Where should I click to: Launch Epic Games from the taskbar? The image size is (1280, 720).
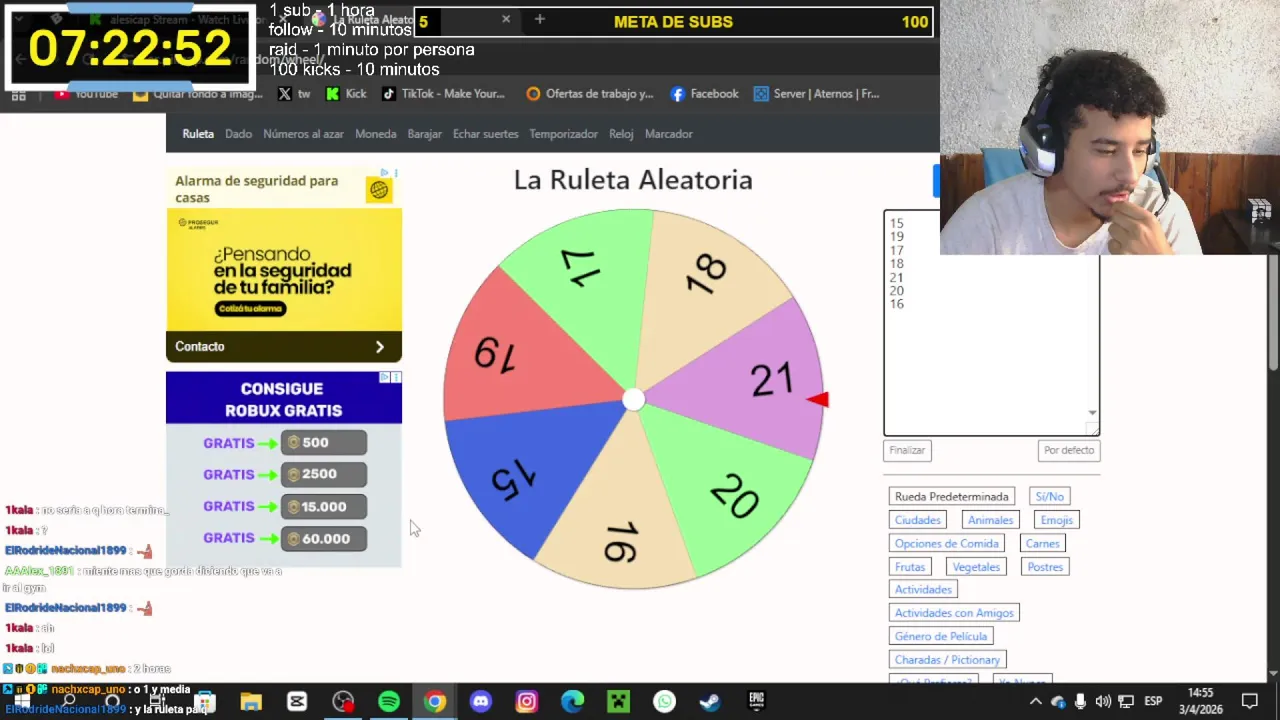(x=756, y=702)
